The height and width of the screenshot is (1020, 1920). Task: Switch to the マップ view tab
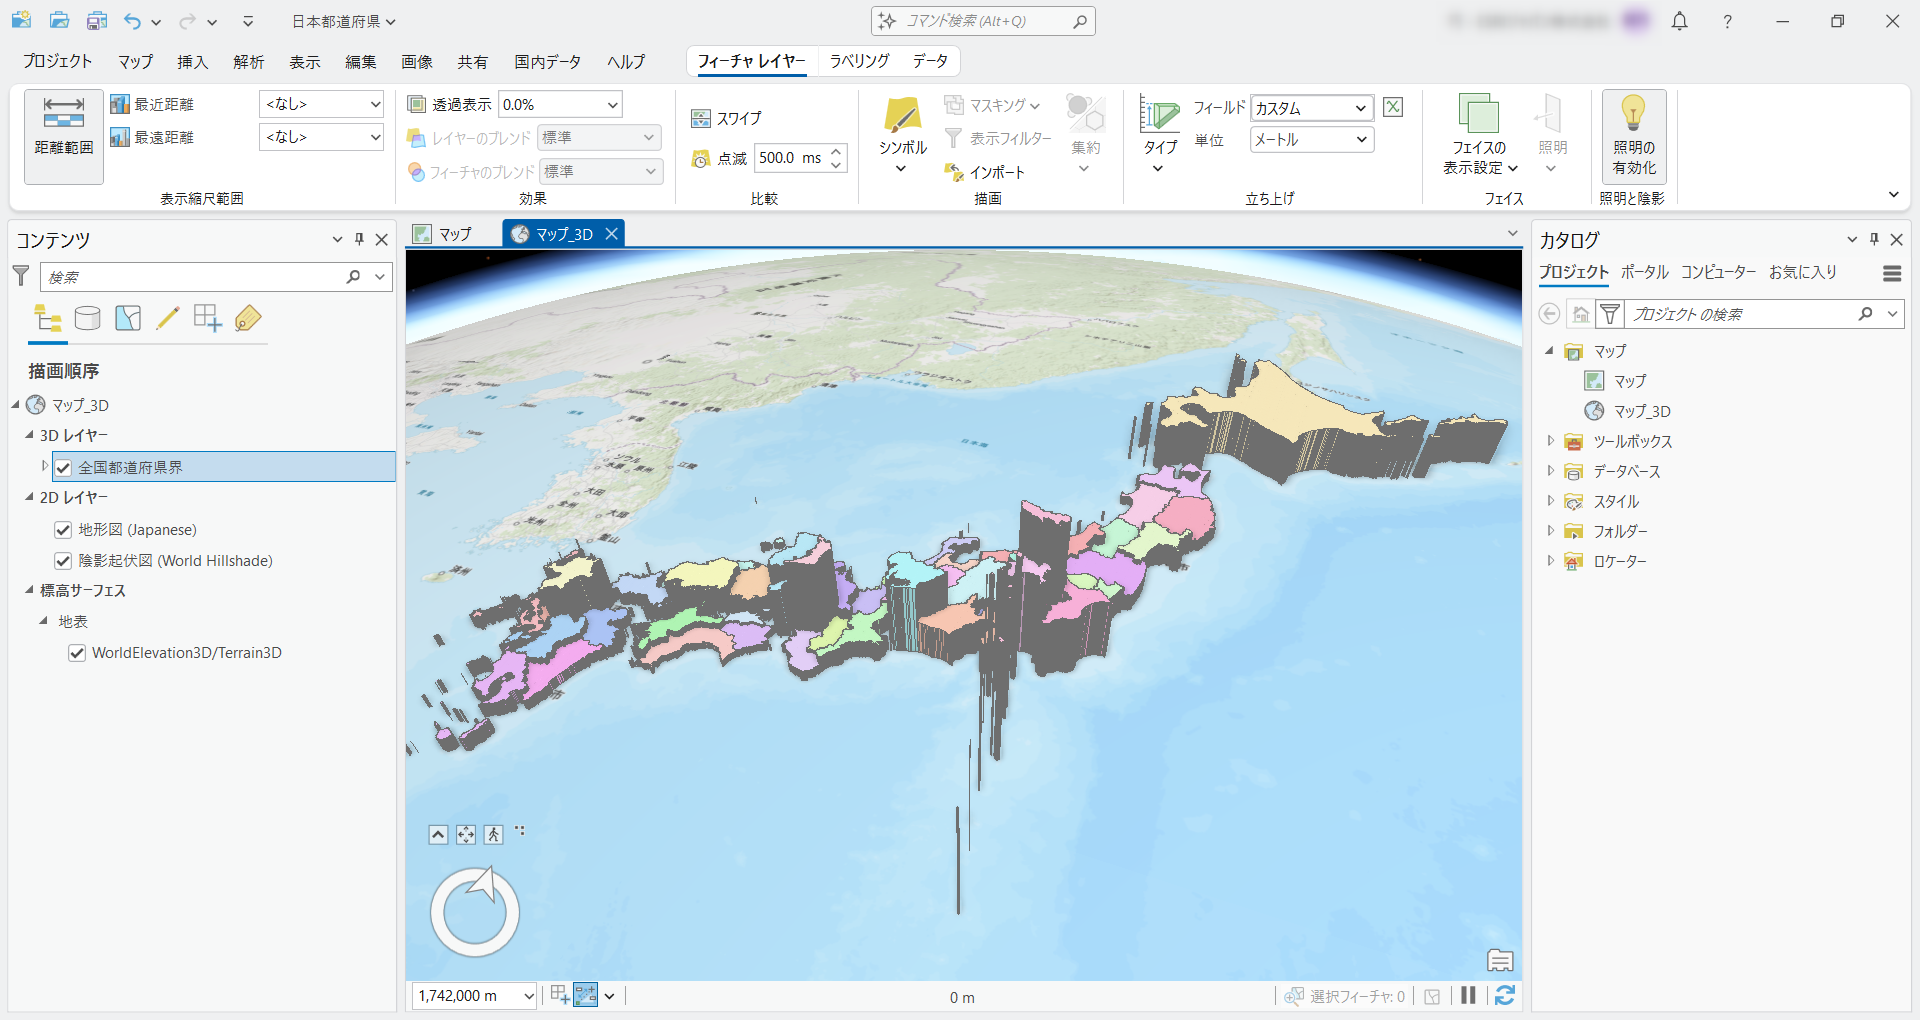pos(445,234)
